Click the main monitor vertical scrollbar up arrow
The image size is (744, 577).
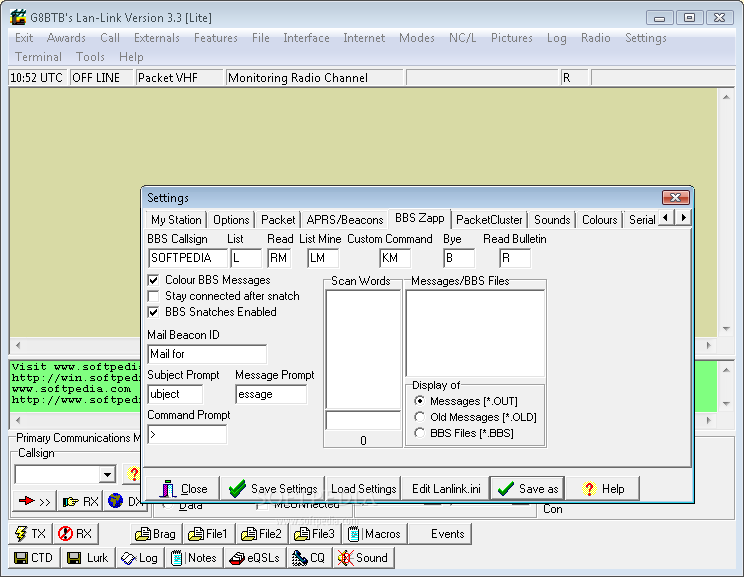pyautogui.click(x=726, y=97)
